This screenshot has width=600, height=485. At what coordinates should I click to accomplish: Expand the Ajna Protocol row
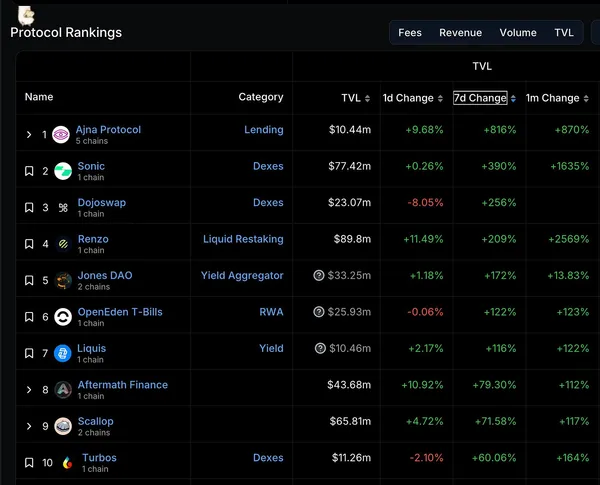(29, 135)
